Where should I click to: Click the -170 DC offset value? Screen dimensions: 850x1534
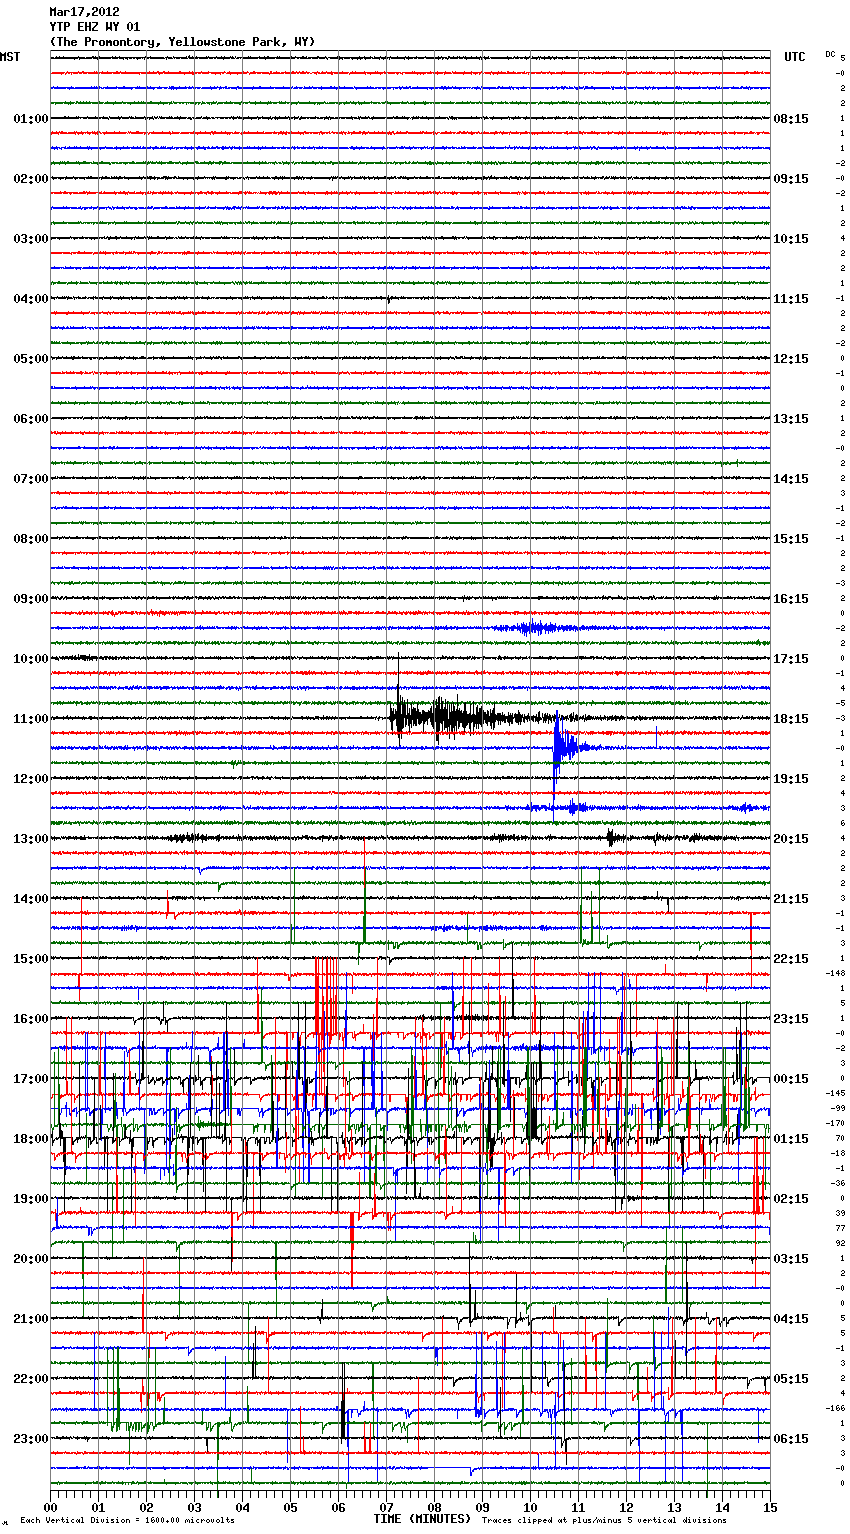(835, 1123)
